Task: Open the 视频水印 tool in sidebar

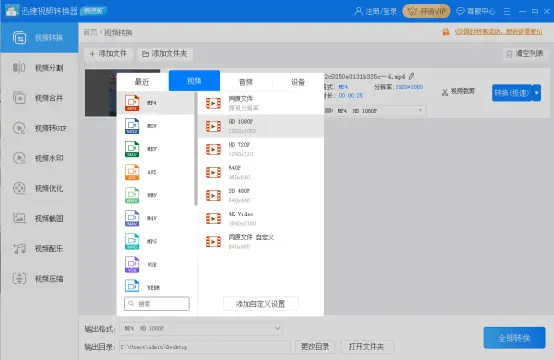Action: 39,158
